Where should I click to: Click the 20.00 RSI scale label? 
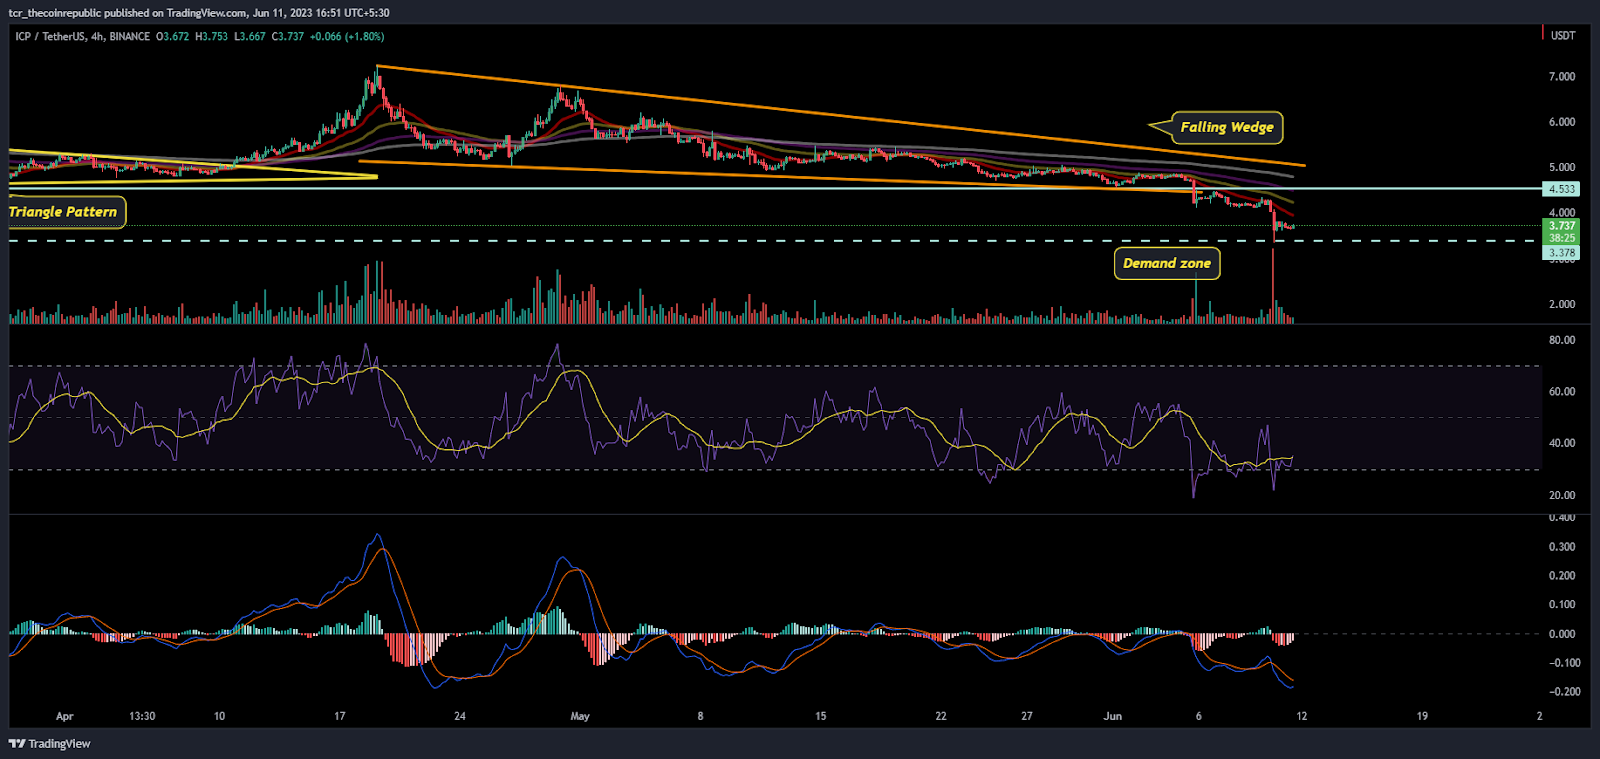coord(1562,495)
